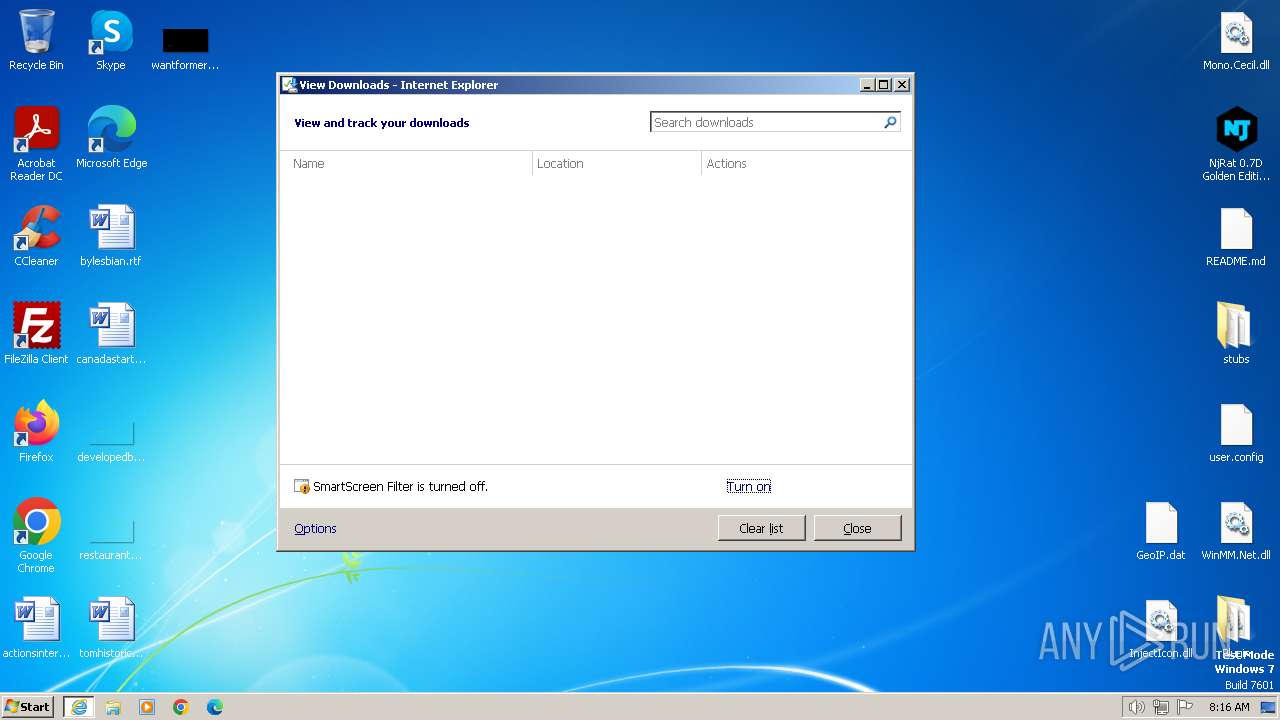The width and height of the screenshot is (1280, 720).
Task: Launch the Skype desktop shortcut
Action: pyautogui.click(x=111, y=40)
